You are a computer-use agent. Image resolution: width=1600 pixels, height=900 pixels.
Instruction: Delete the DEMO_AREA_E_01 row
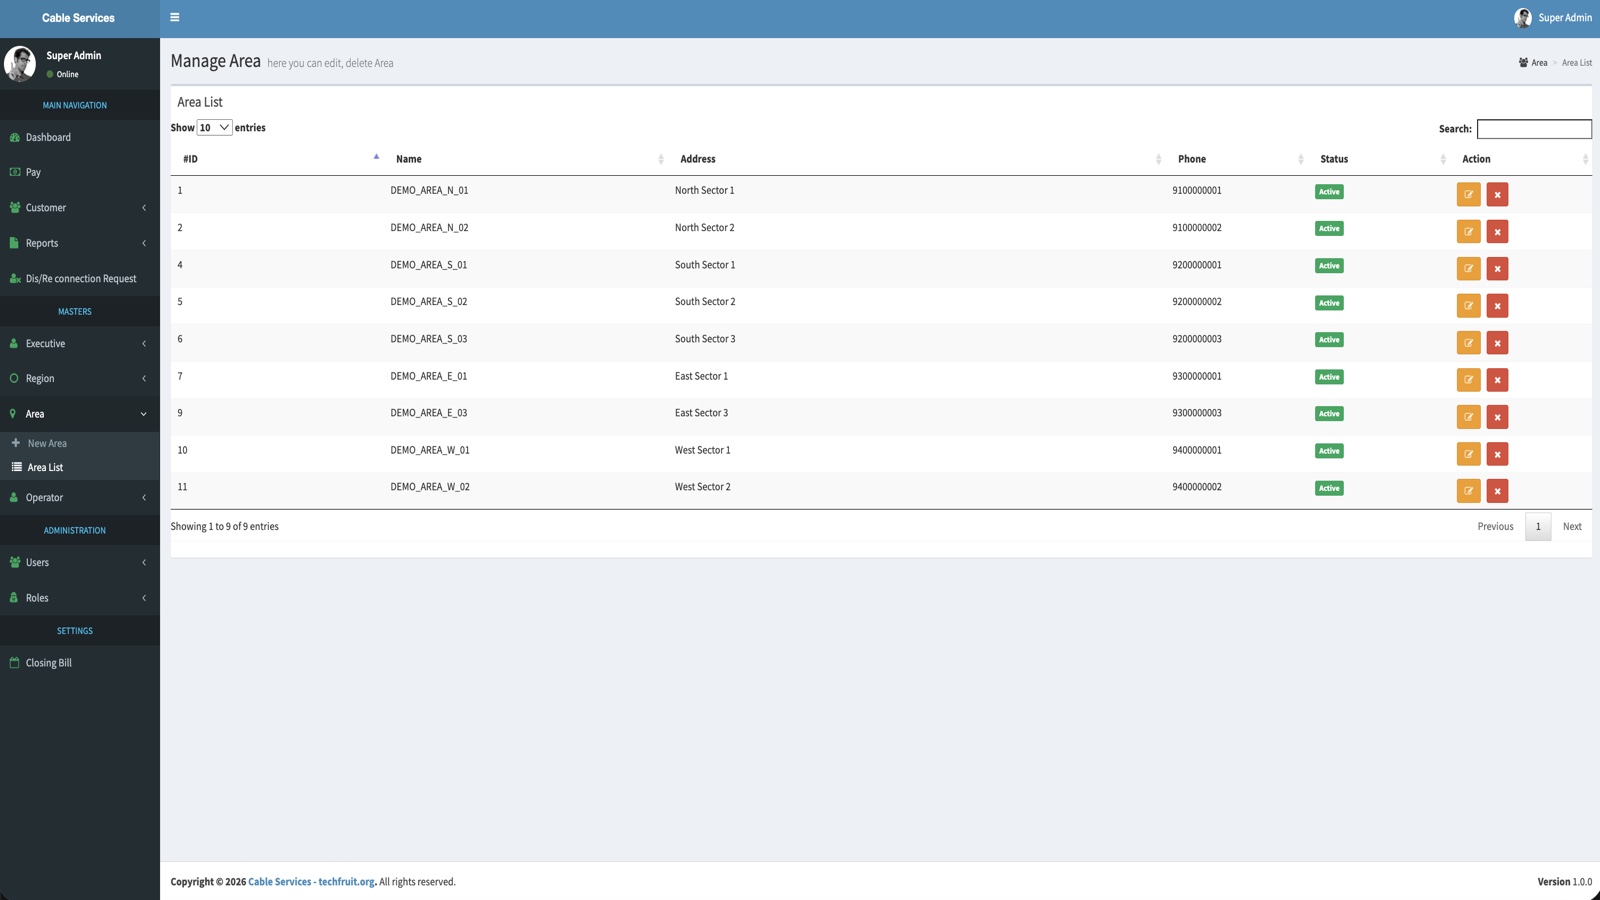click(1497, 379)
